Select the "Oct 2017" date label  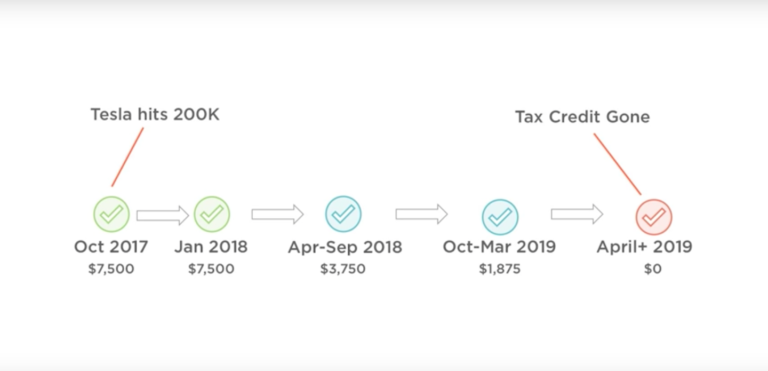111,247
